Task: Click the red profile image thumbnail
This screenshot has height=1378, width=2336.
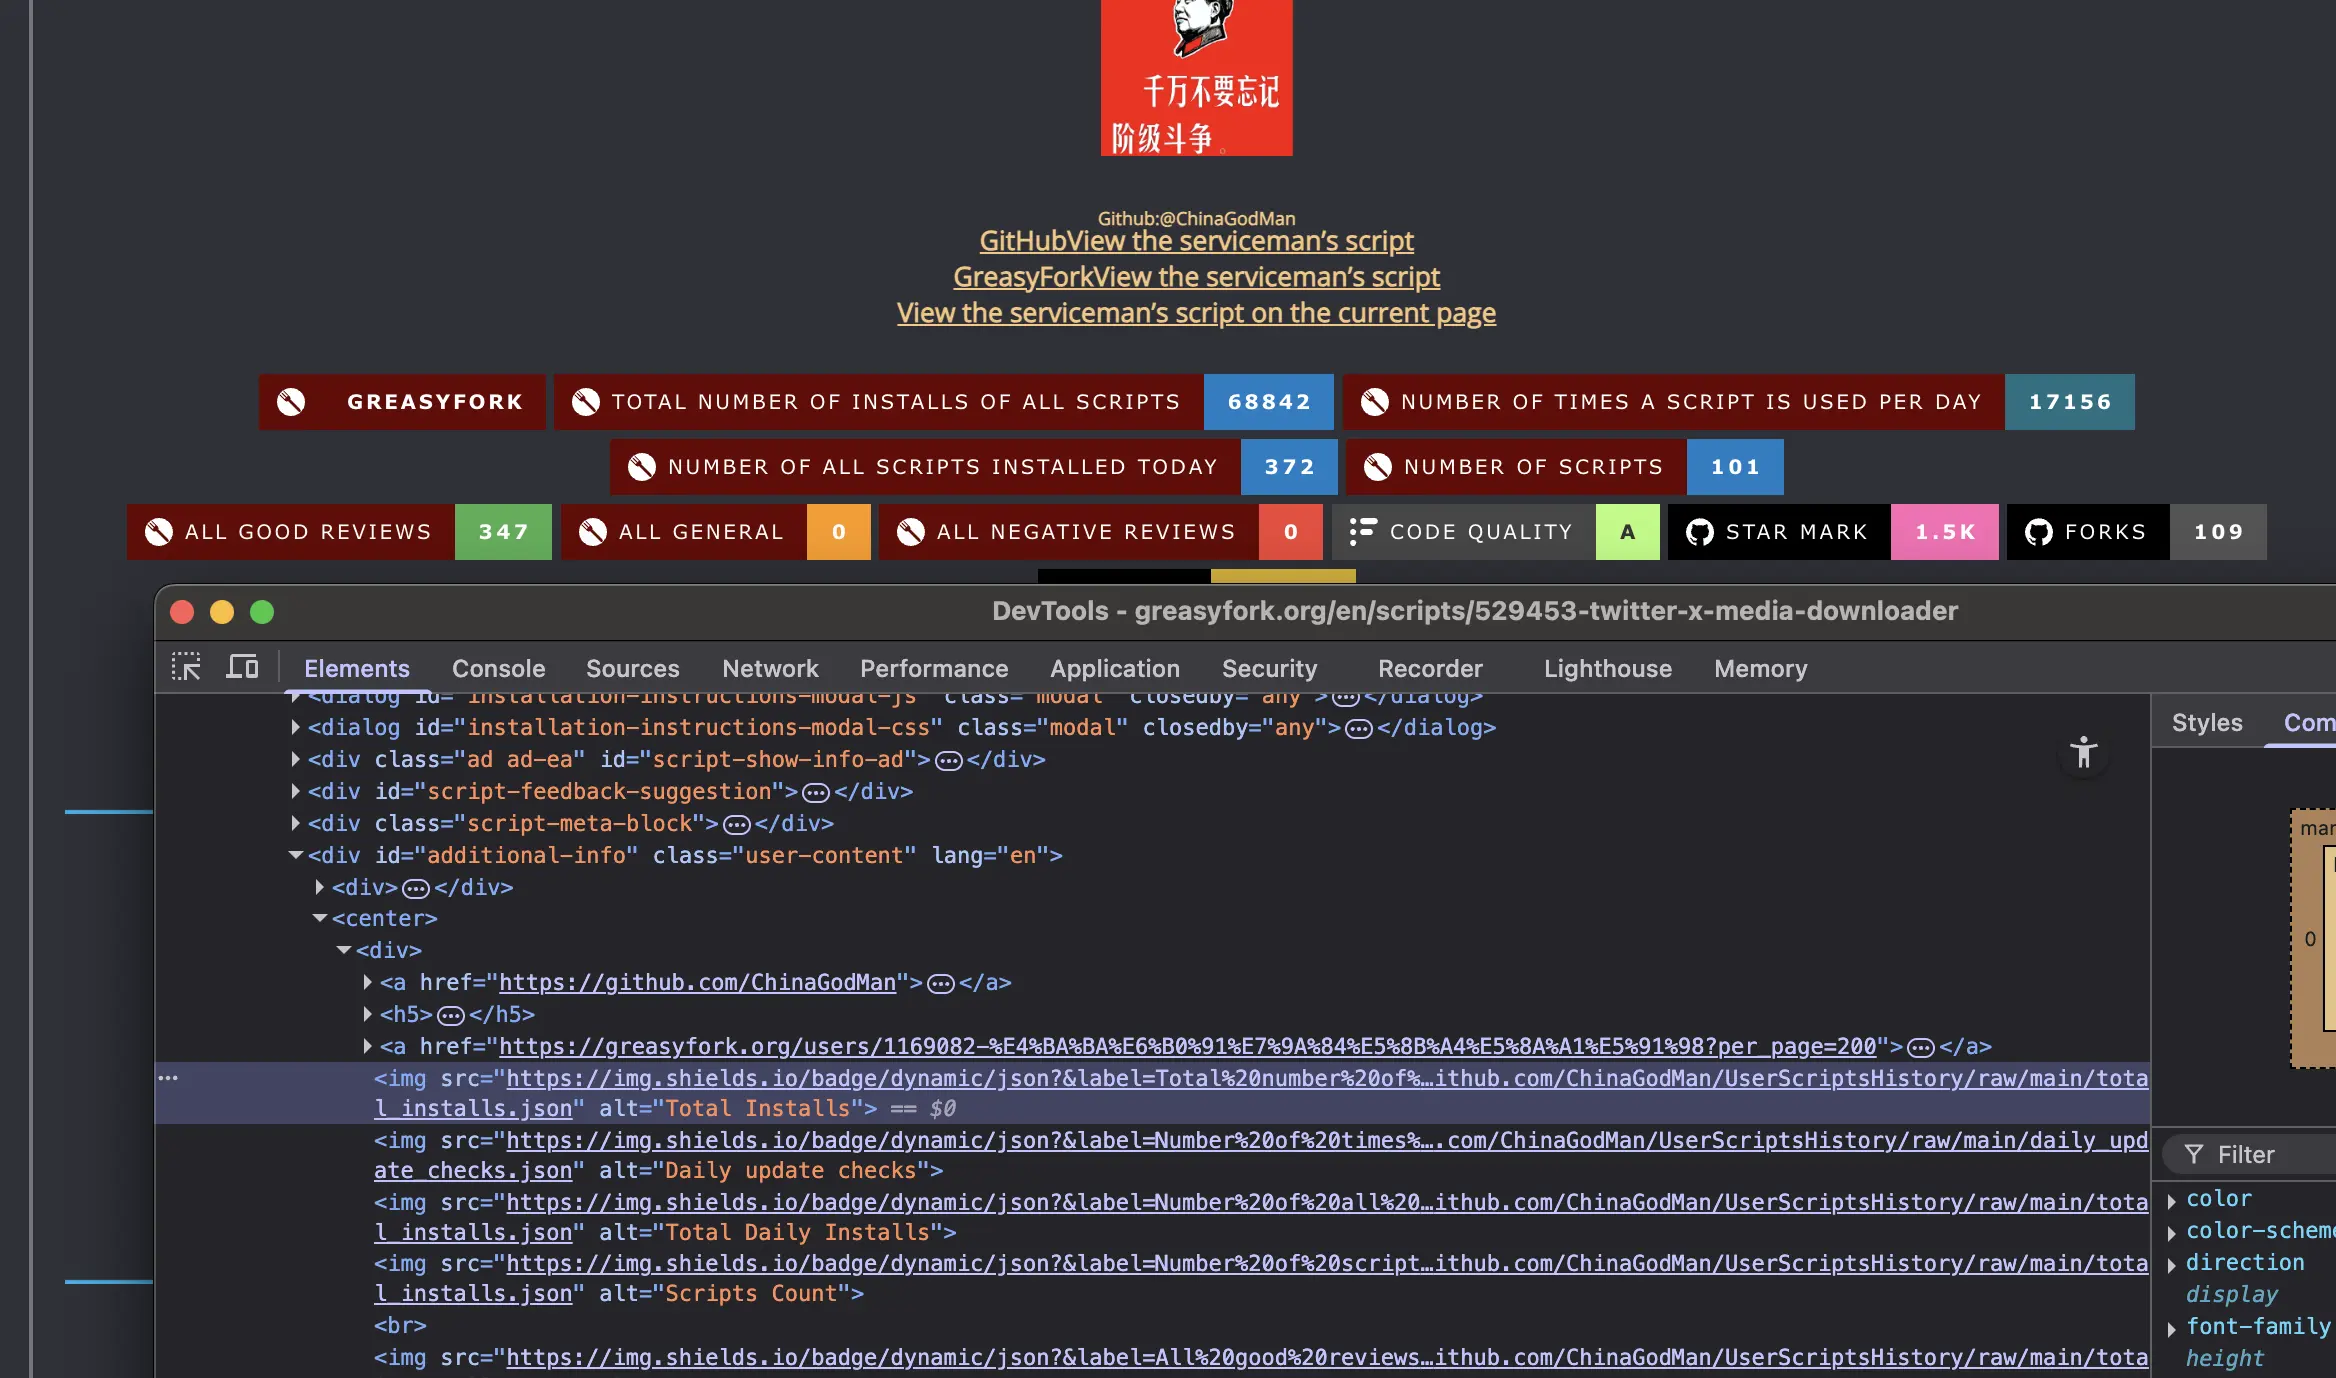Action: [1196, 77]
